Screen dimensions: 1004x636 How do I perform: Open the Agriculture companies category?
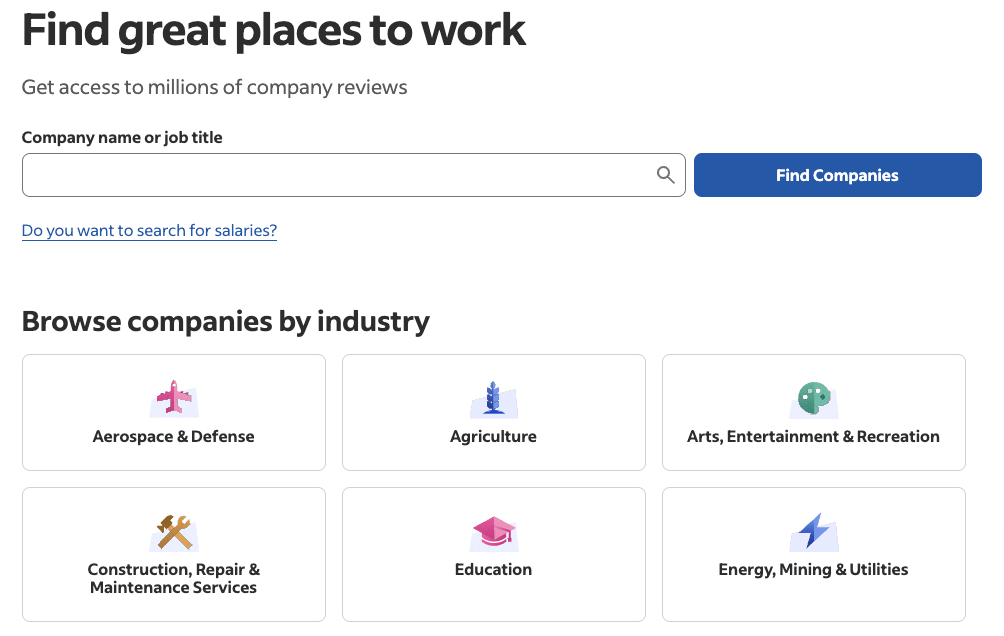point(493,412)
